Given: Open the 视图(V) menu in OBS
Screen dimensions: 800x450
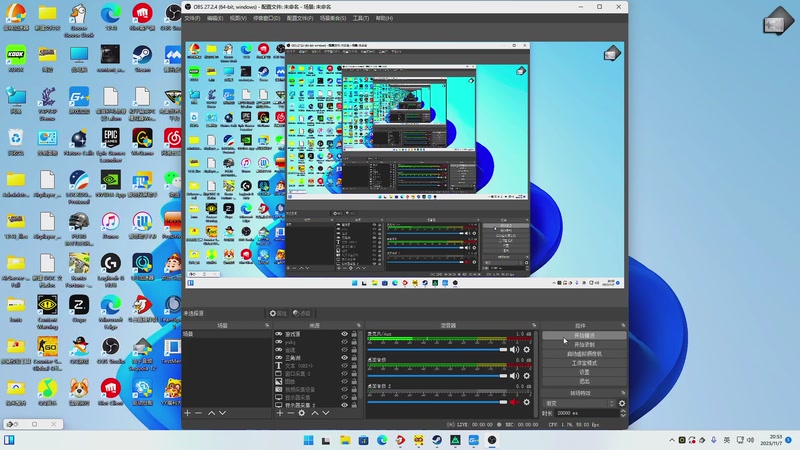Looking at the screenshot, I should pos(238,18).
